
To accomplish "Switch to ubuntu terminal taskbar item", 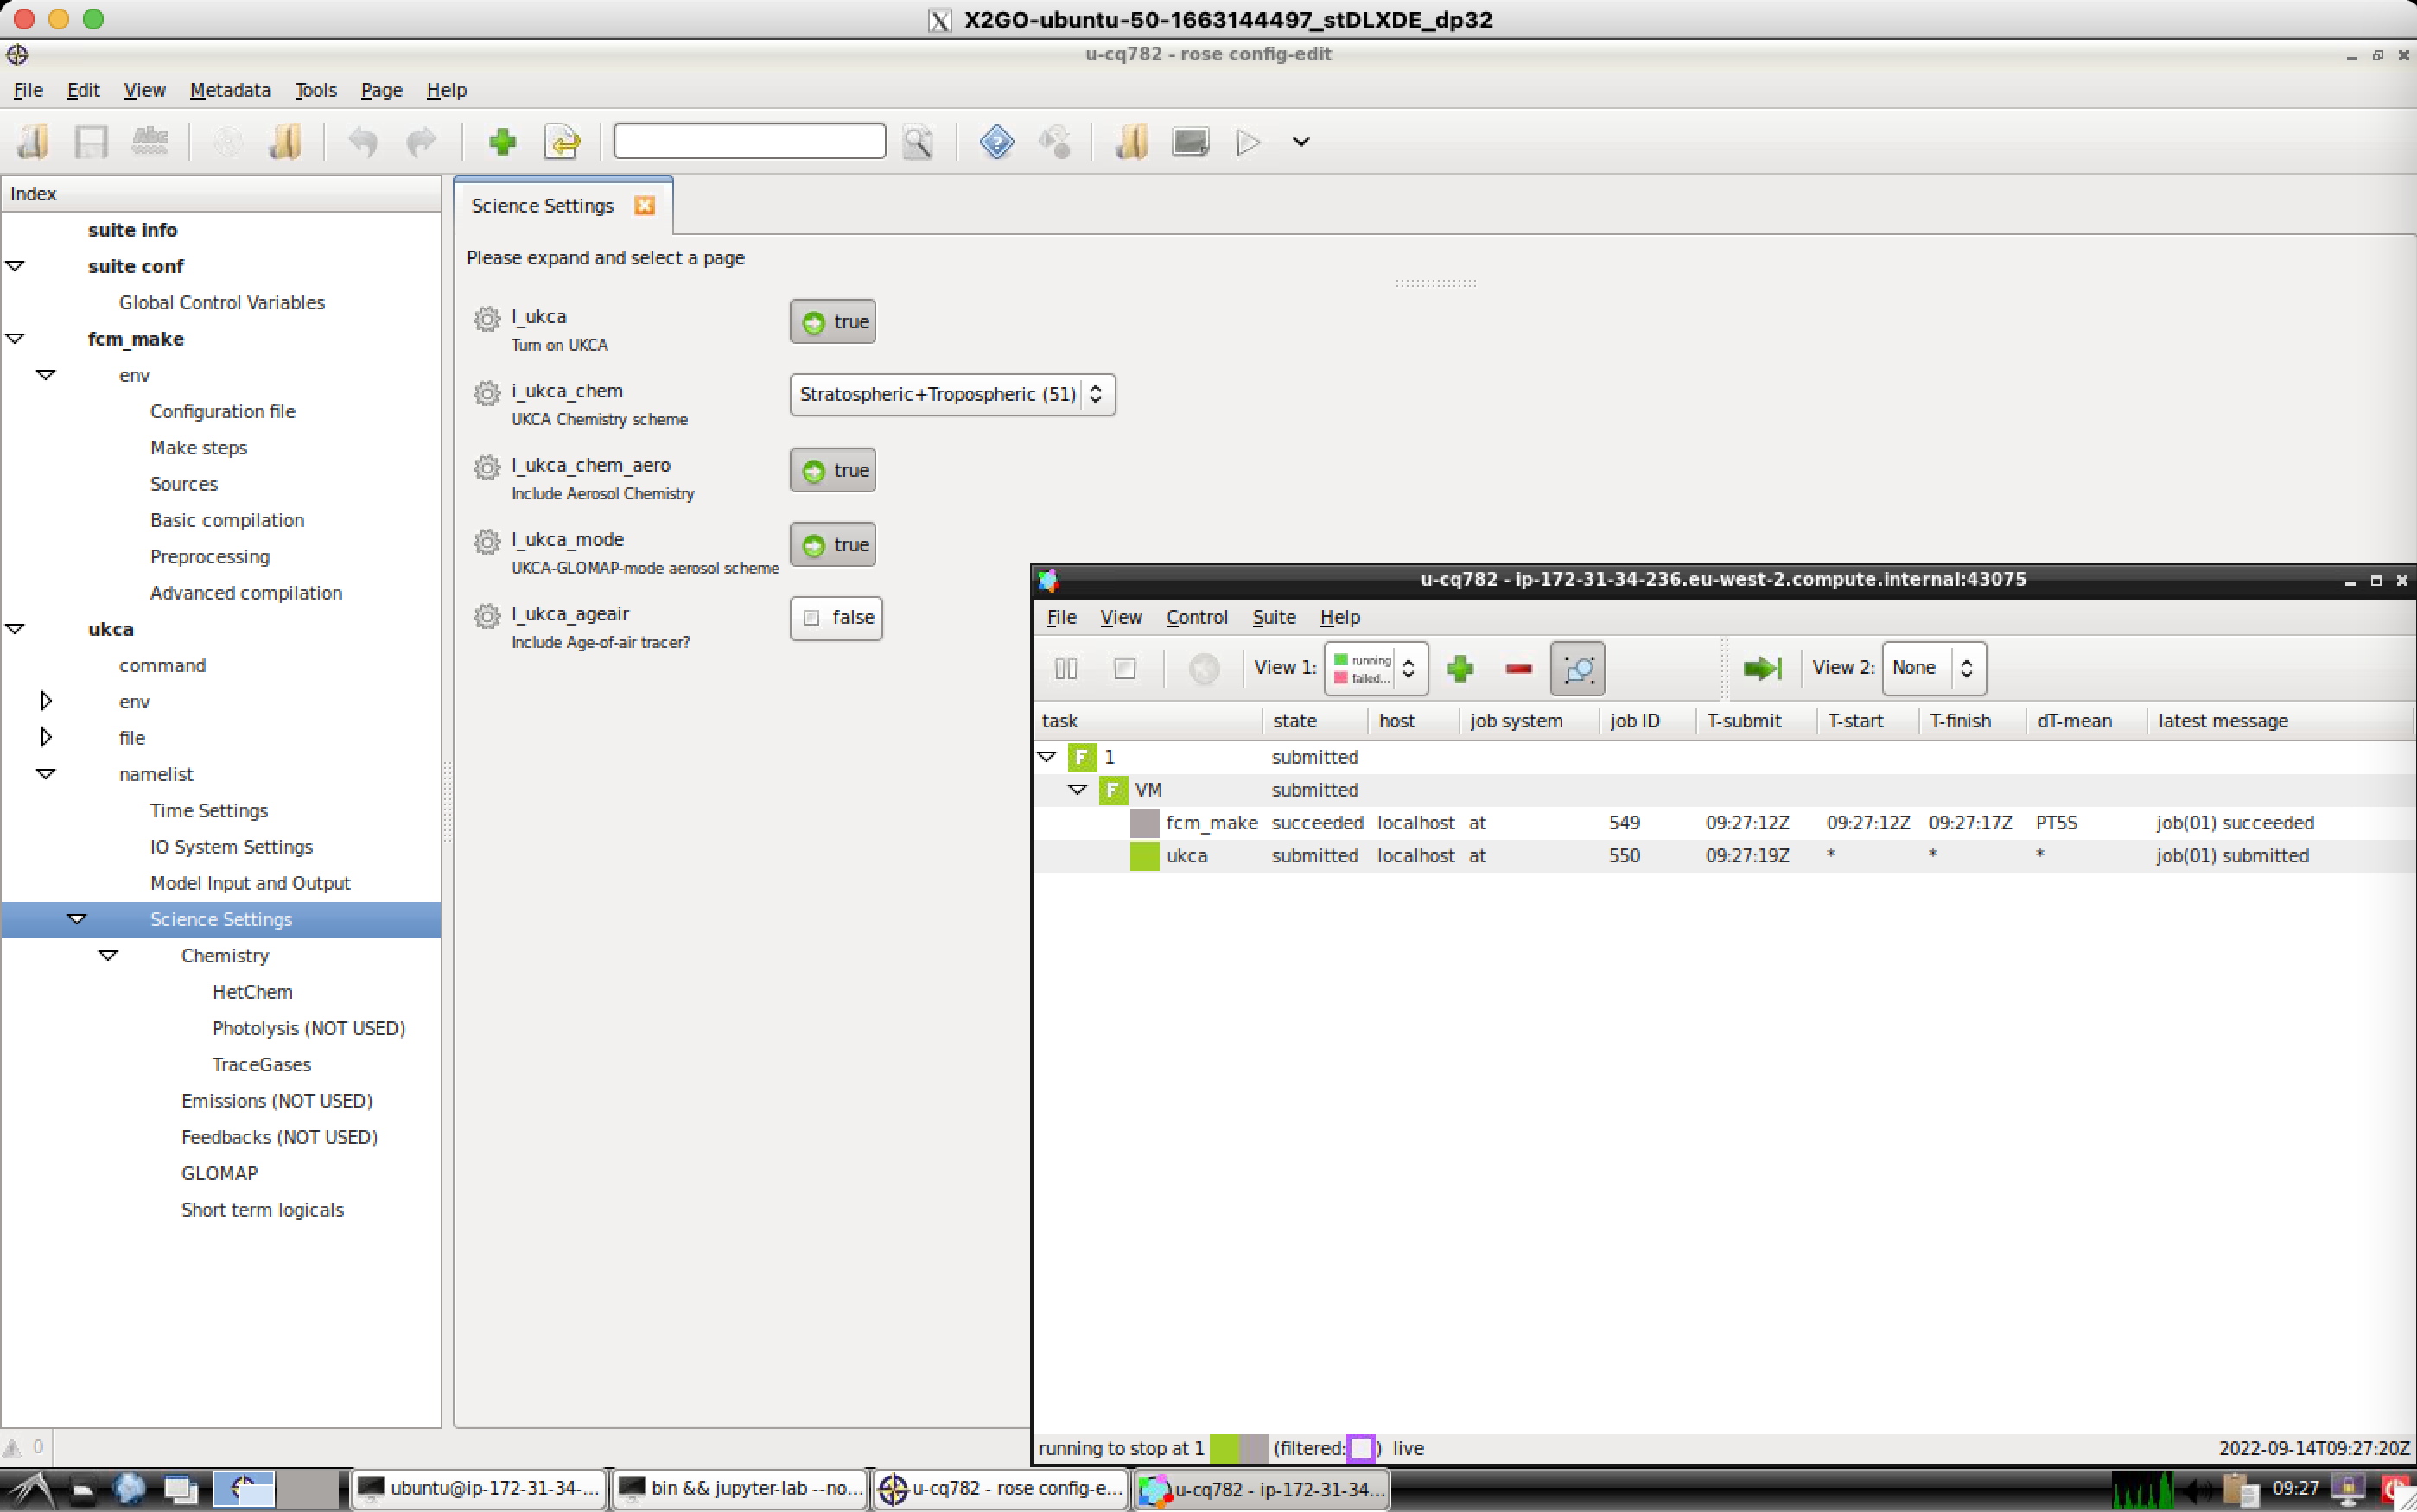I will click(x=479, y=1488).
